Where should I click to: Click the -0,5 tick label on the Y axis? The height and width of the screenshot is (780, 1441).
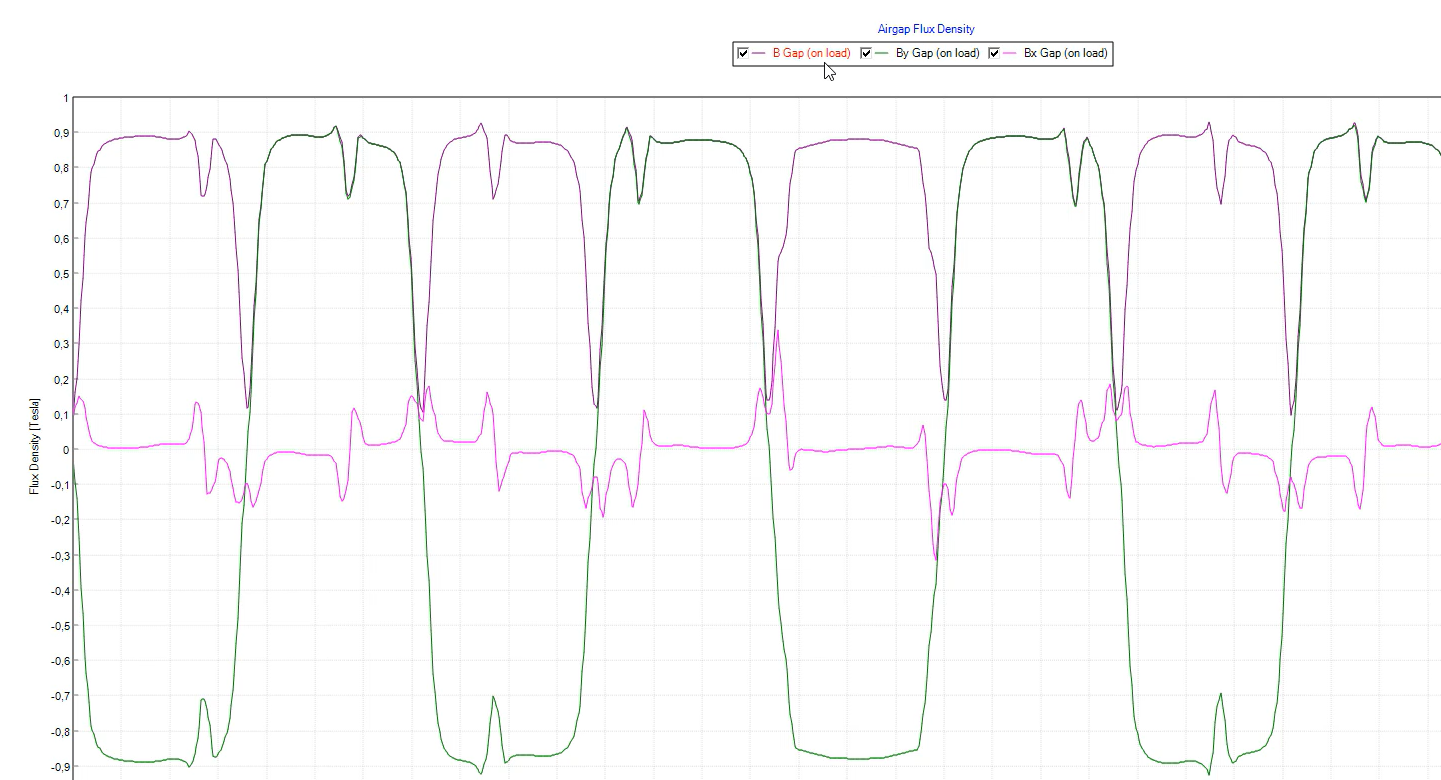pos(59,626)
